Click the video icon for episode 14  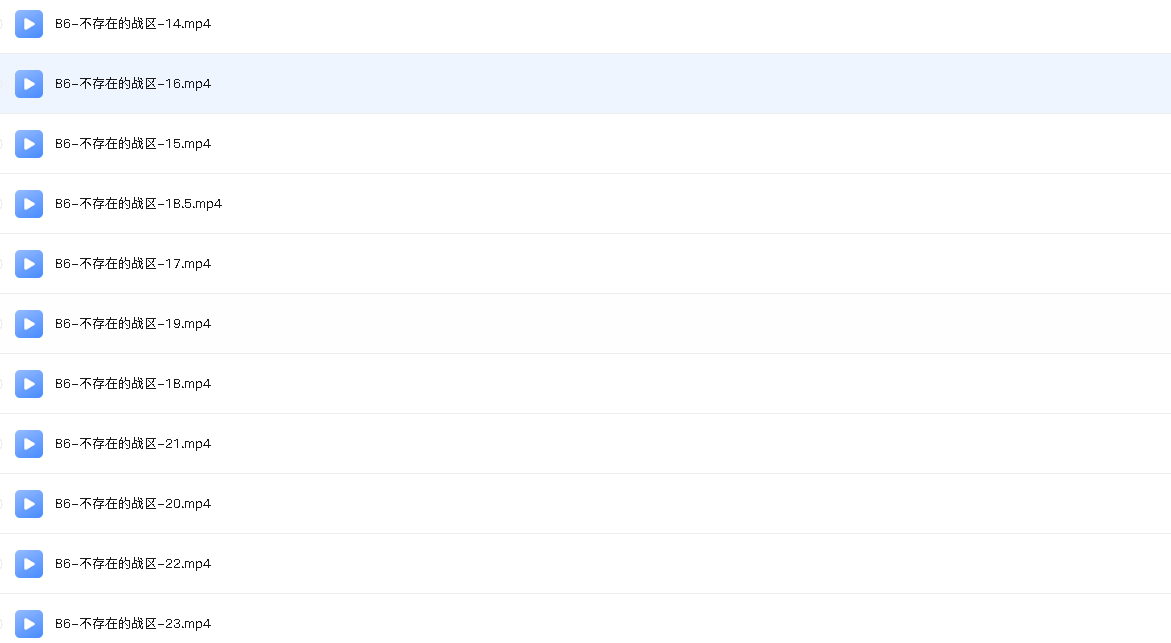pyautogui.click(x=29, y=24)
